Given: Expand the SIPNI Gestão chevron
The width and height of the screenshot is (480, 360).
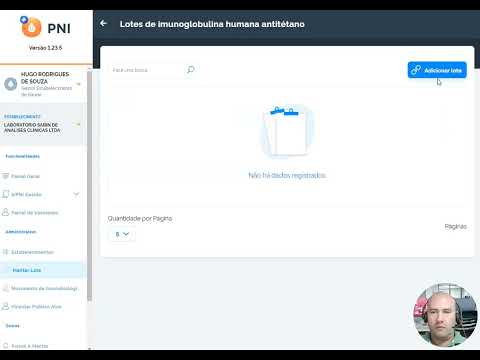Looking at the screenshot, I should 76,194.
